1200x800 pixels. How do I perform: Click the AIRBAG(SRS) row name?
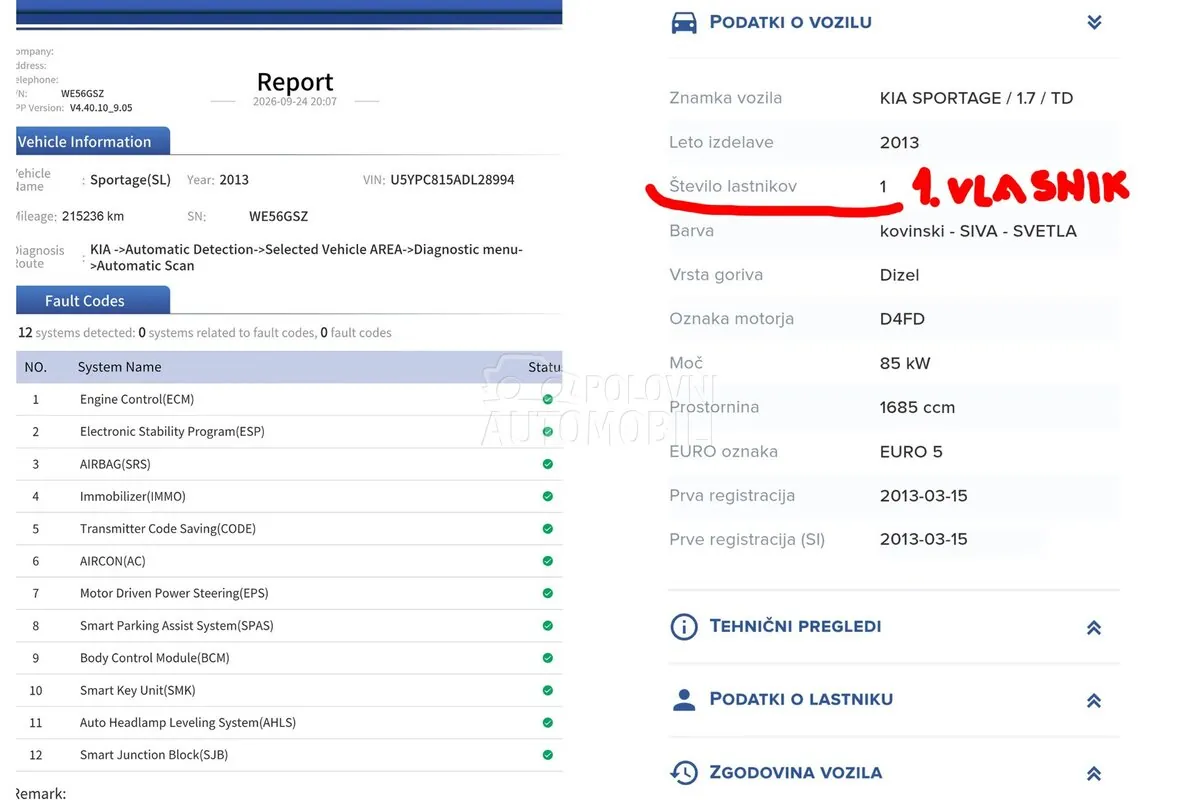[x=115, y=464]
